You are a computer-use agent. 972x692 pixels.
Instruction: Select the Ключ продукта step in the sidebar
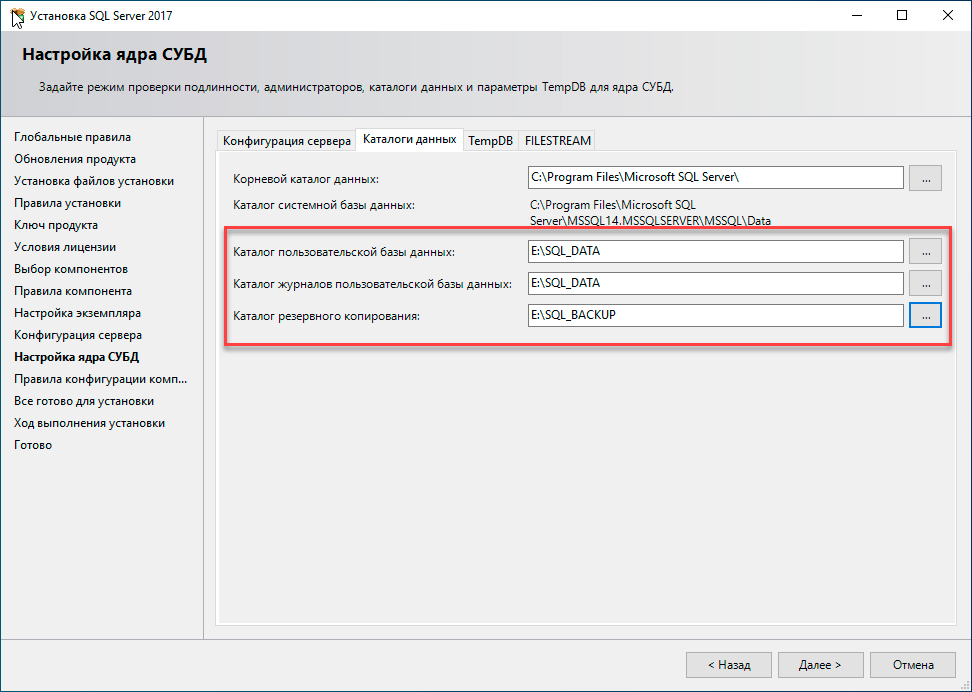(x=56, y=225)
